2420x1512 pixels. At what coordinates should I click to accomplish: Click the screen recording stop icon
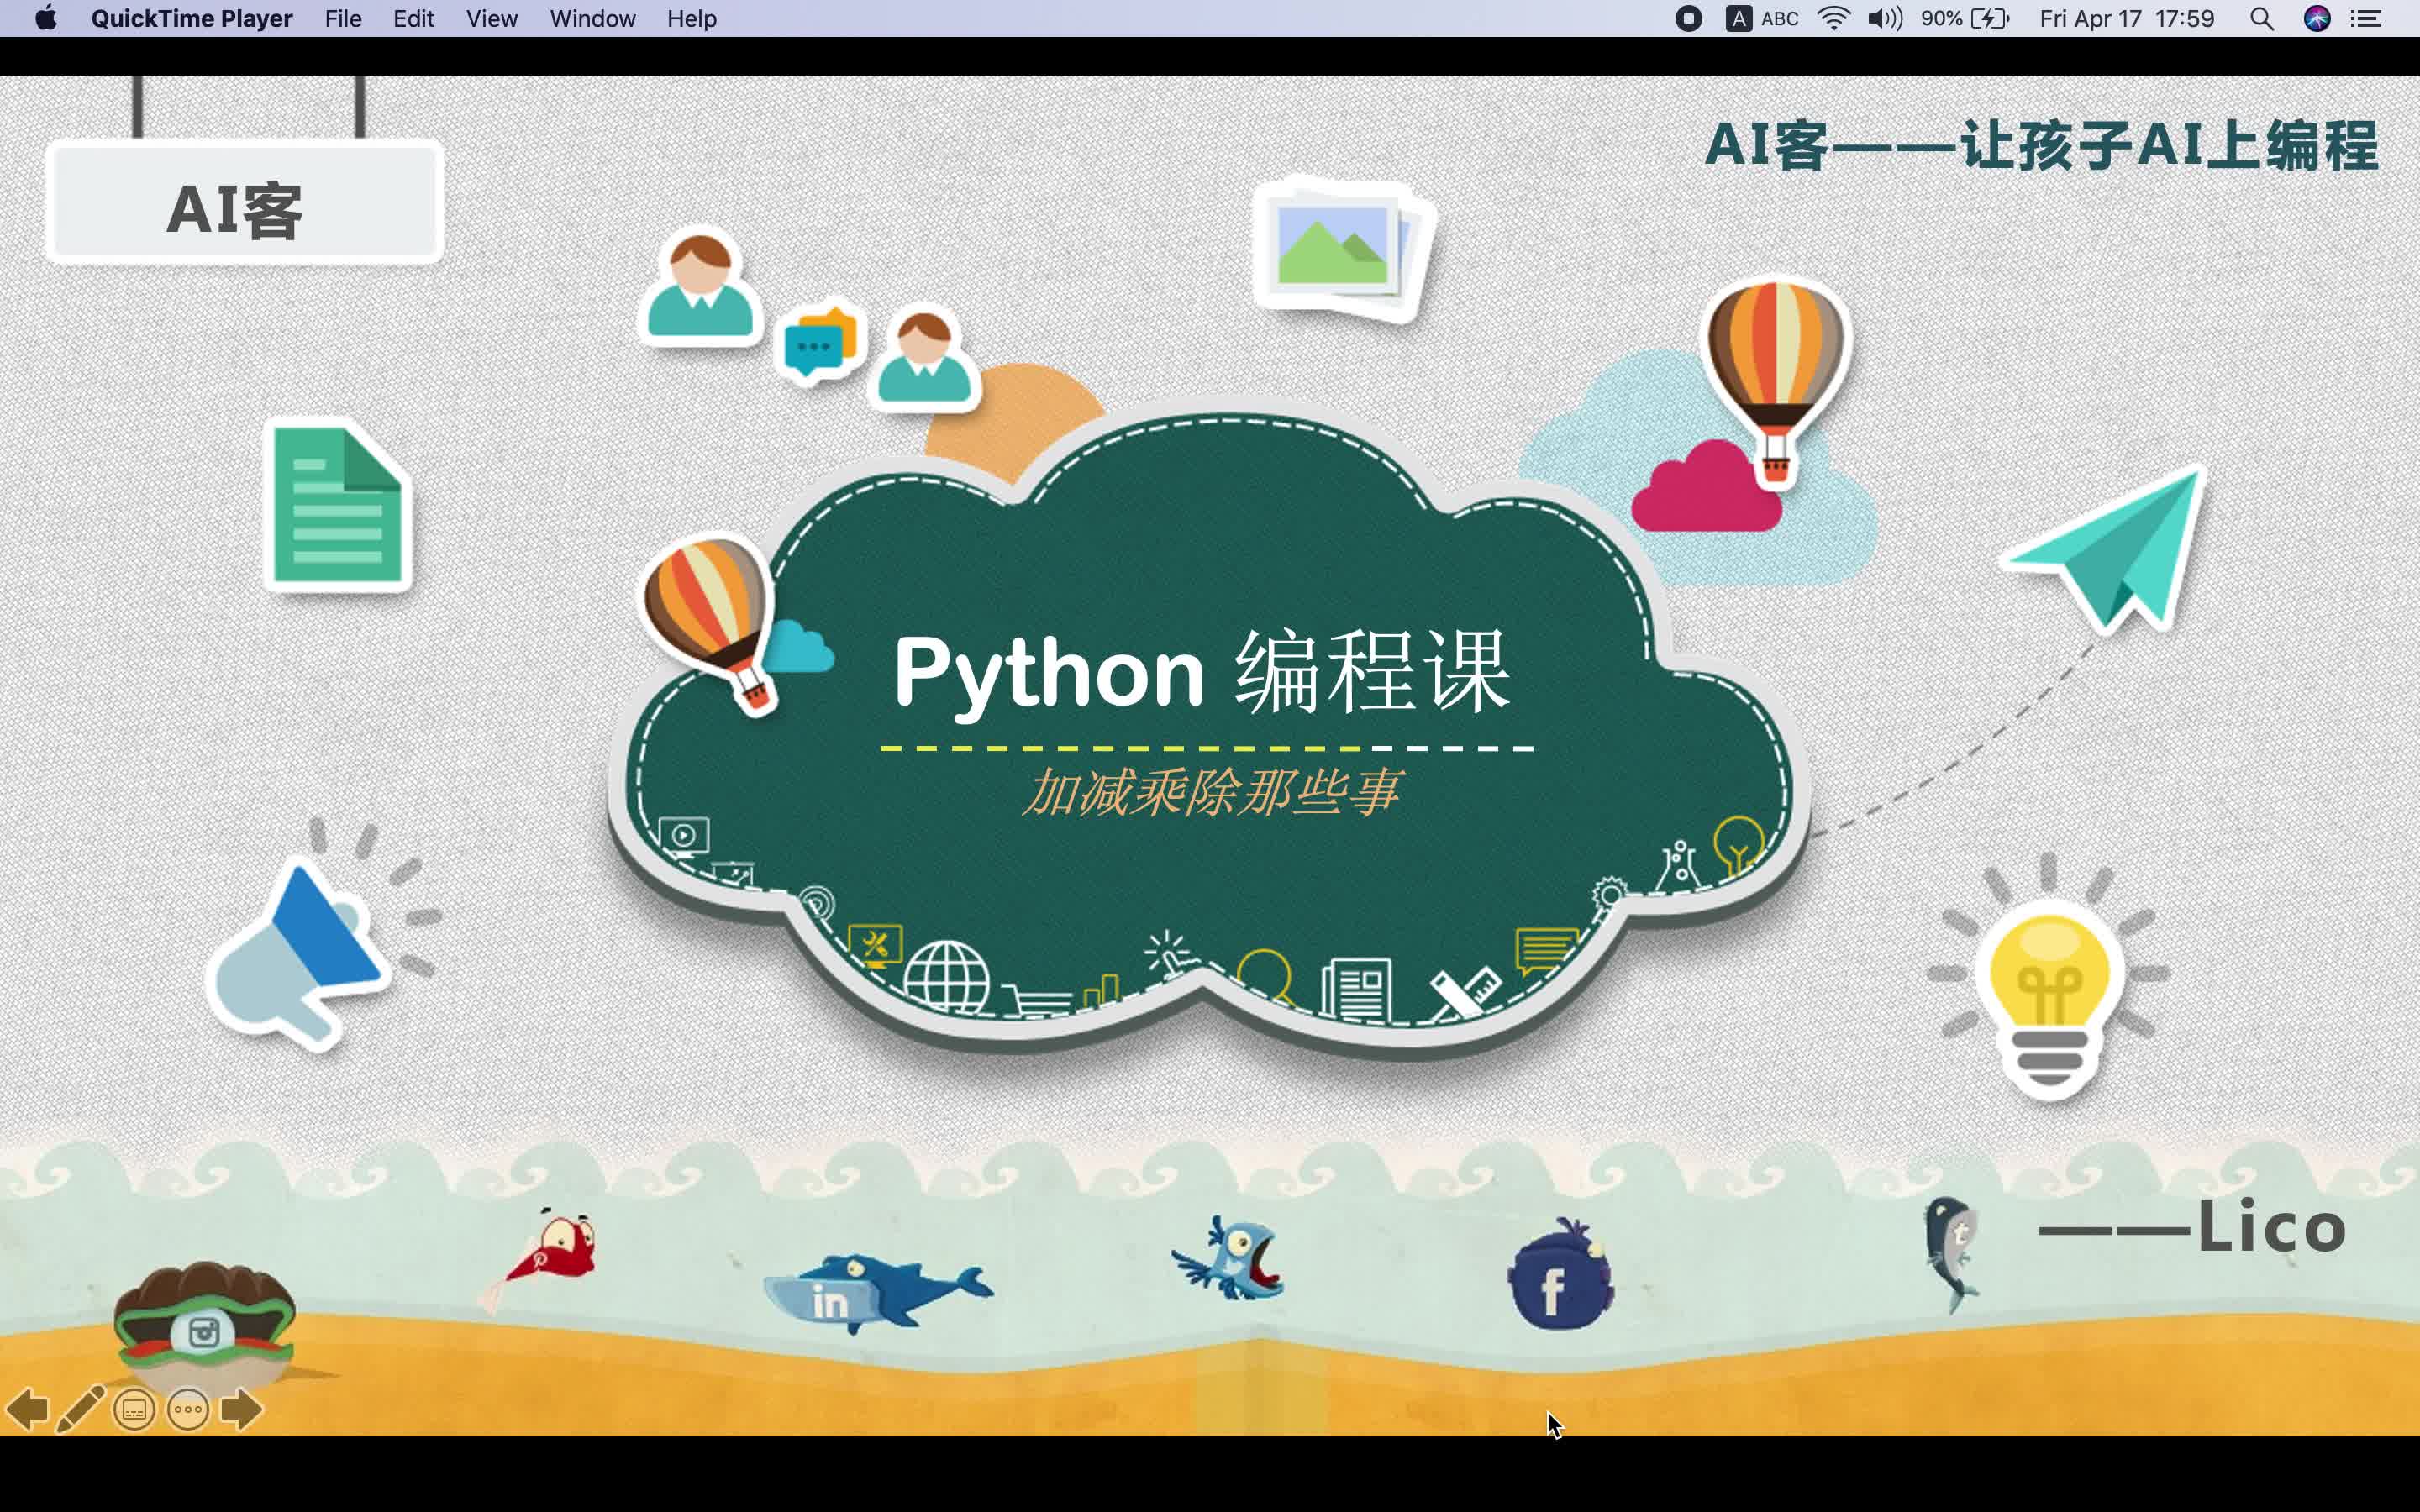(x=1688, y=19)
